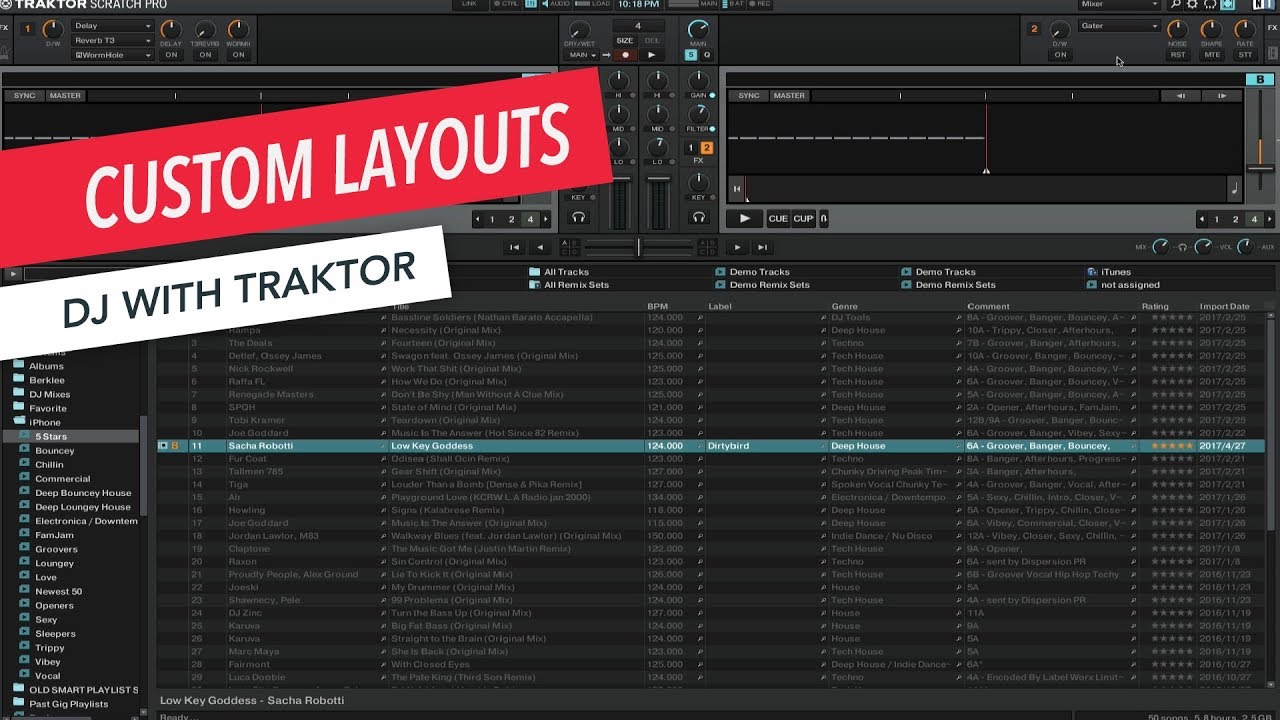Open the FX unit 2 Gater effect dropdown
The height and width of the screenshot is (720, 1280).
click(1120, 26)
